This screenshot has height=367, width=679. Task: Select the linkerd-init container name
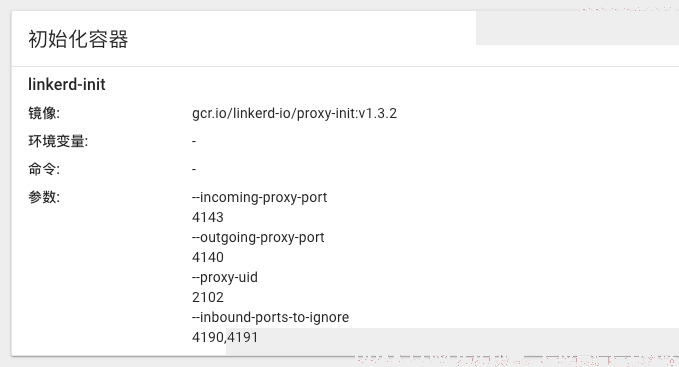(67, 84)
